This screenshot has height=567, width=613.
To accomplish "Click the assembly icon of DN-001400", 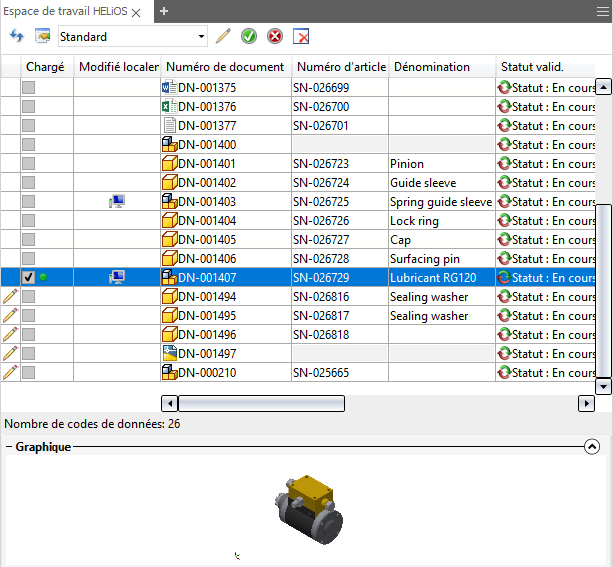I will [x=169, y=145].
